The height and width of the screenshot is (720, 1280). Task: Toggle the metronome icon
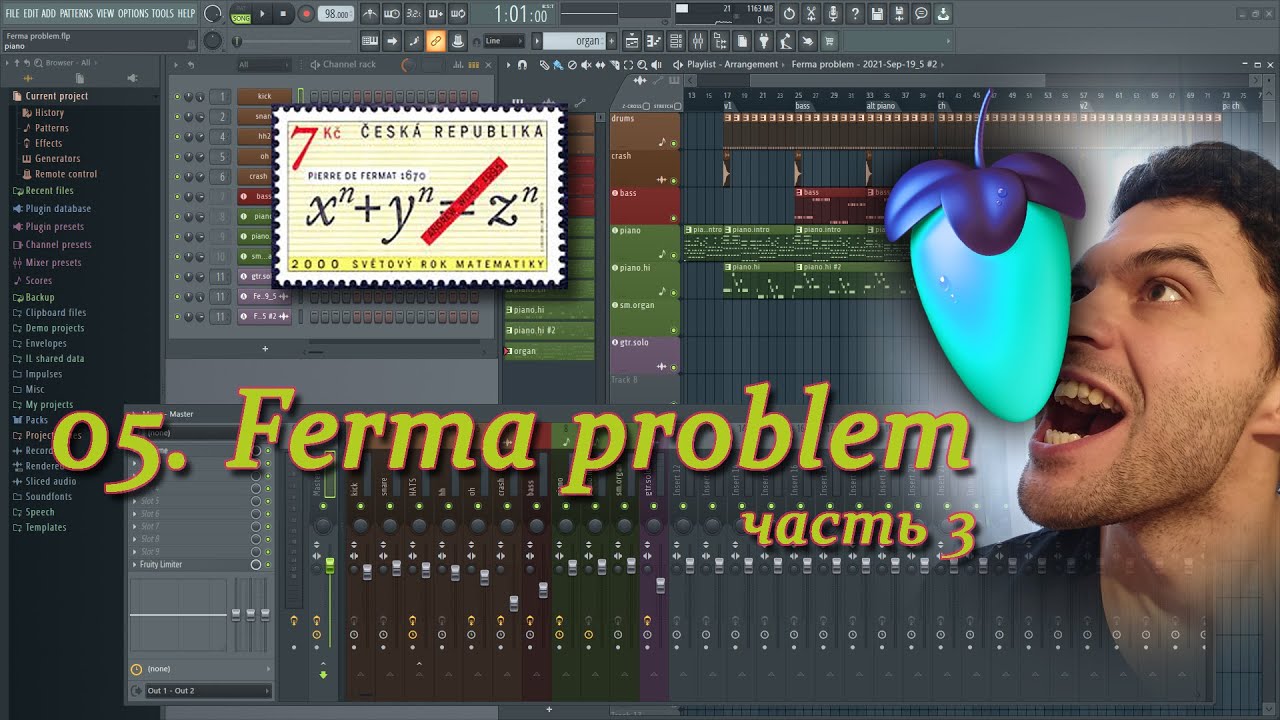[370, 14]
